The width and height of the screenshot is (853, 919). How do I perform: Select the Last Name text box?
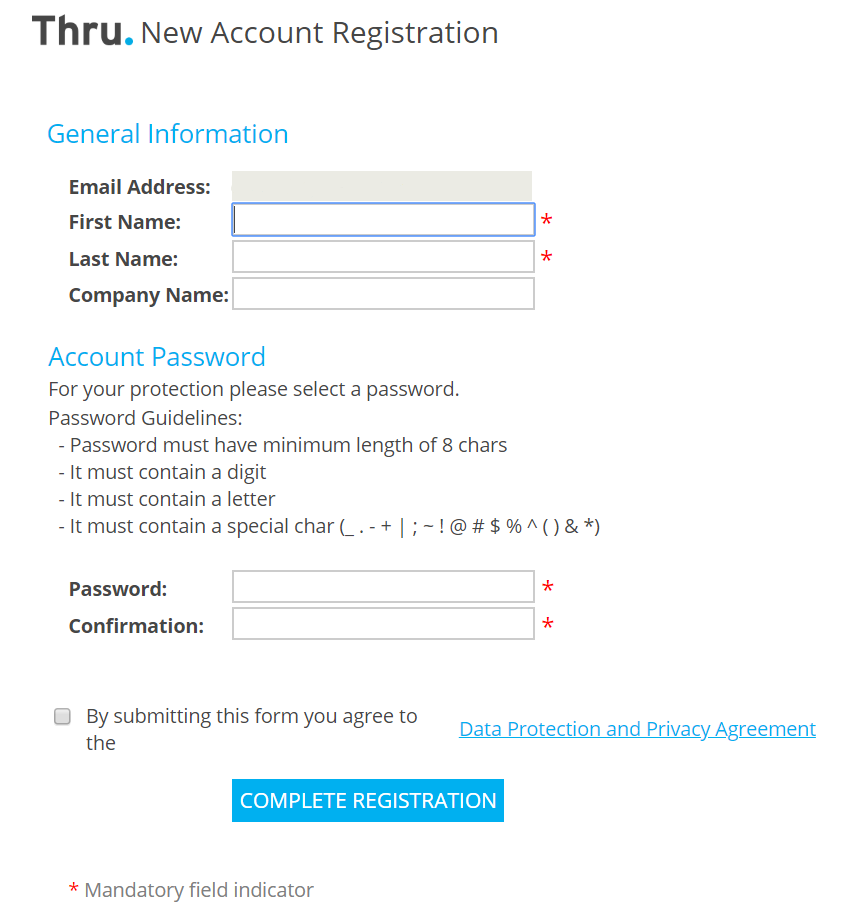coord(383,257)
